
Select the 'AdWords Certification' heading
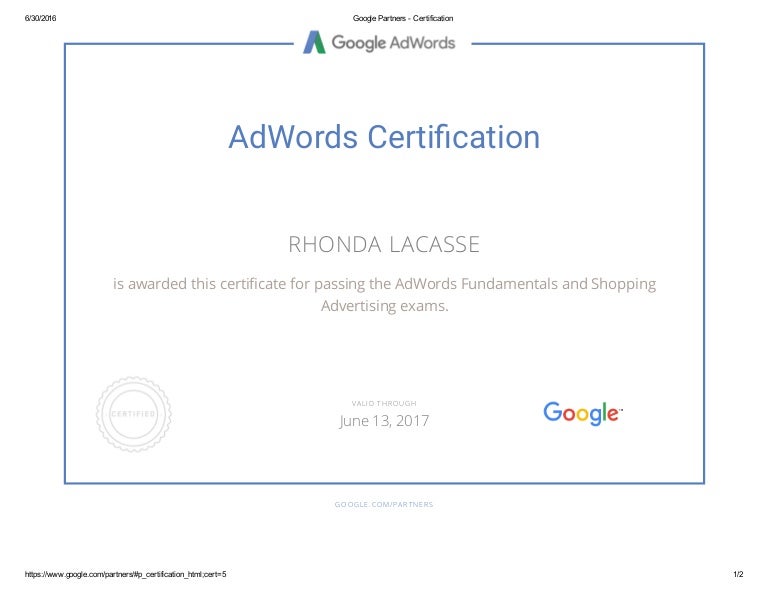pyautogui.click(x=384, y=137)
